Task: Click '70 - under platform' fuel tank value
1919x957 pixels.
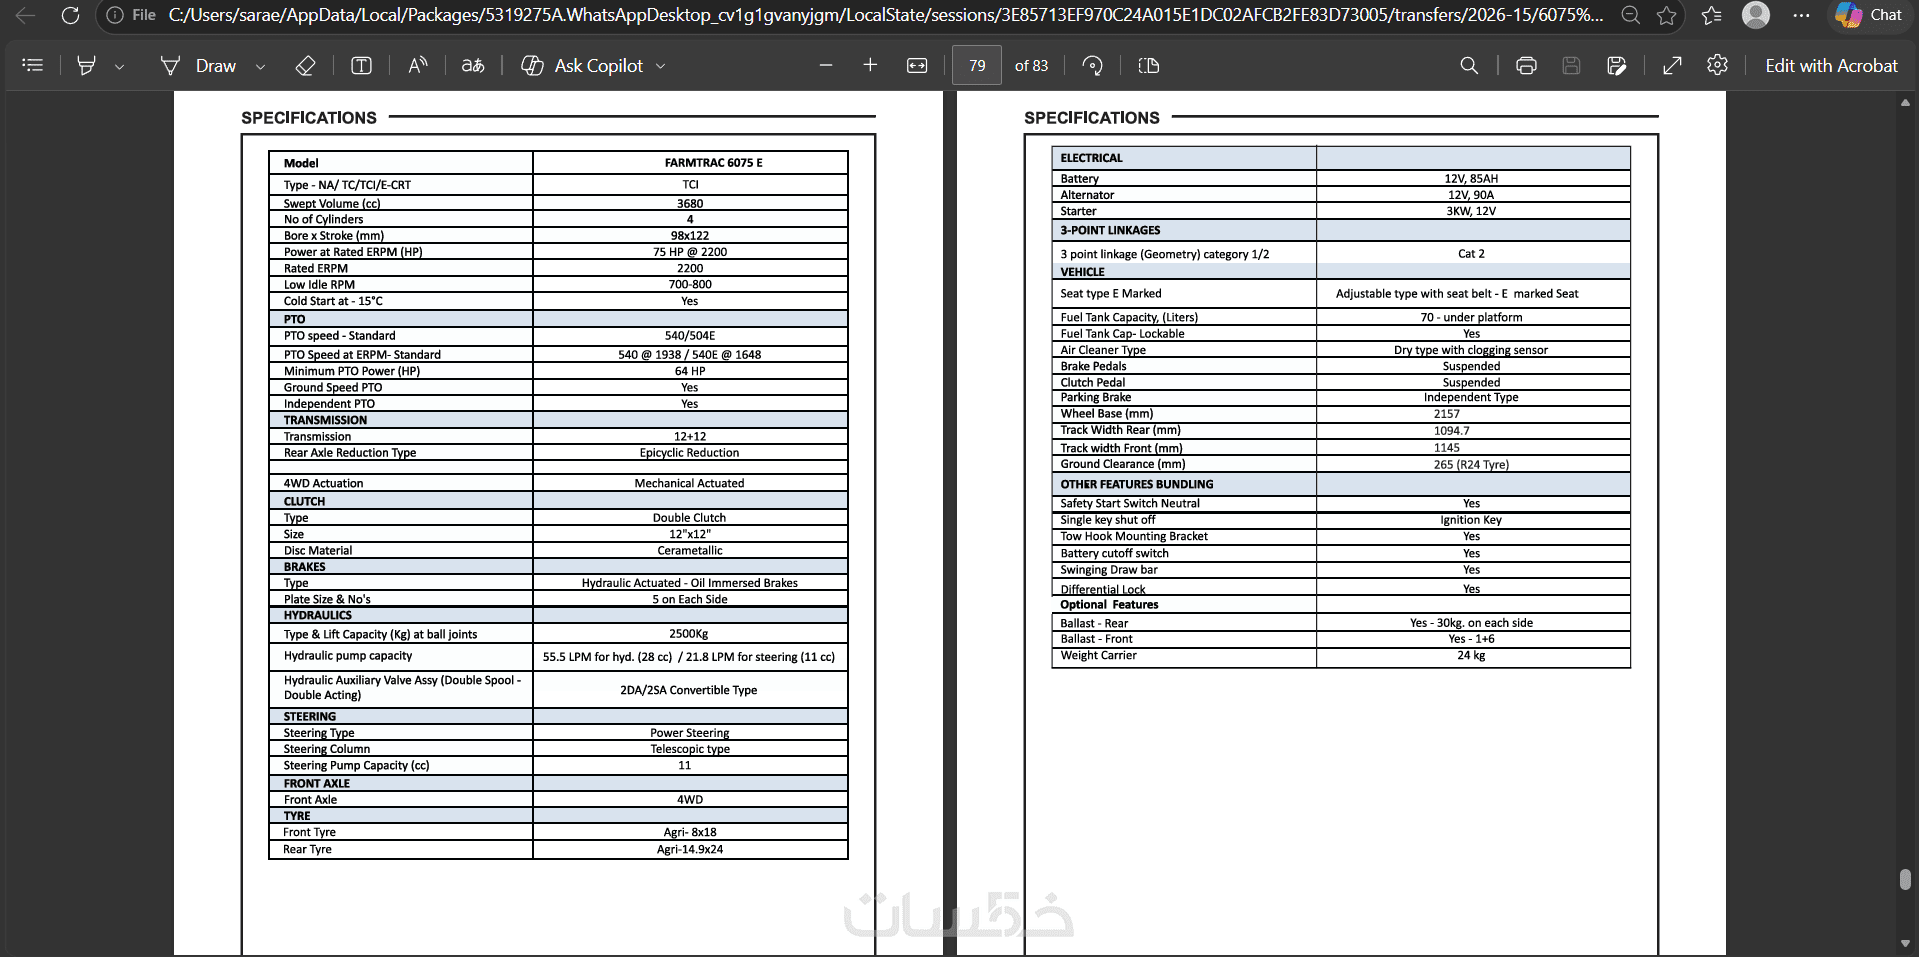Action: (x=1471, y=317)
